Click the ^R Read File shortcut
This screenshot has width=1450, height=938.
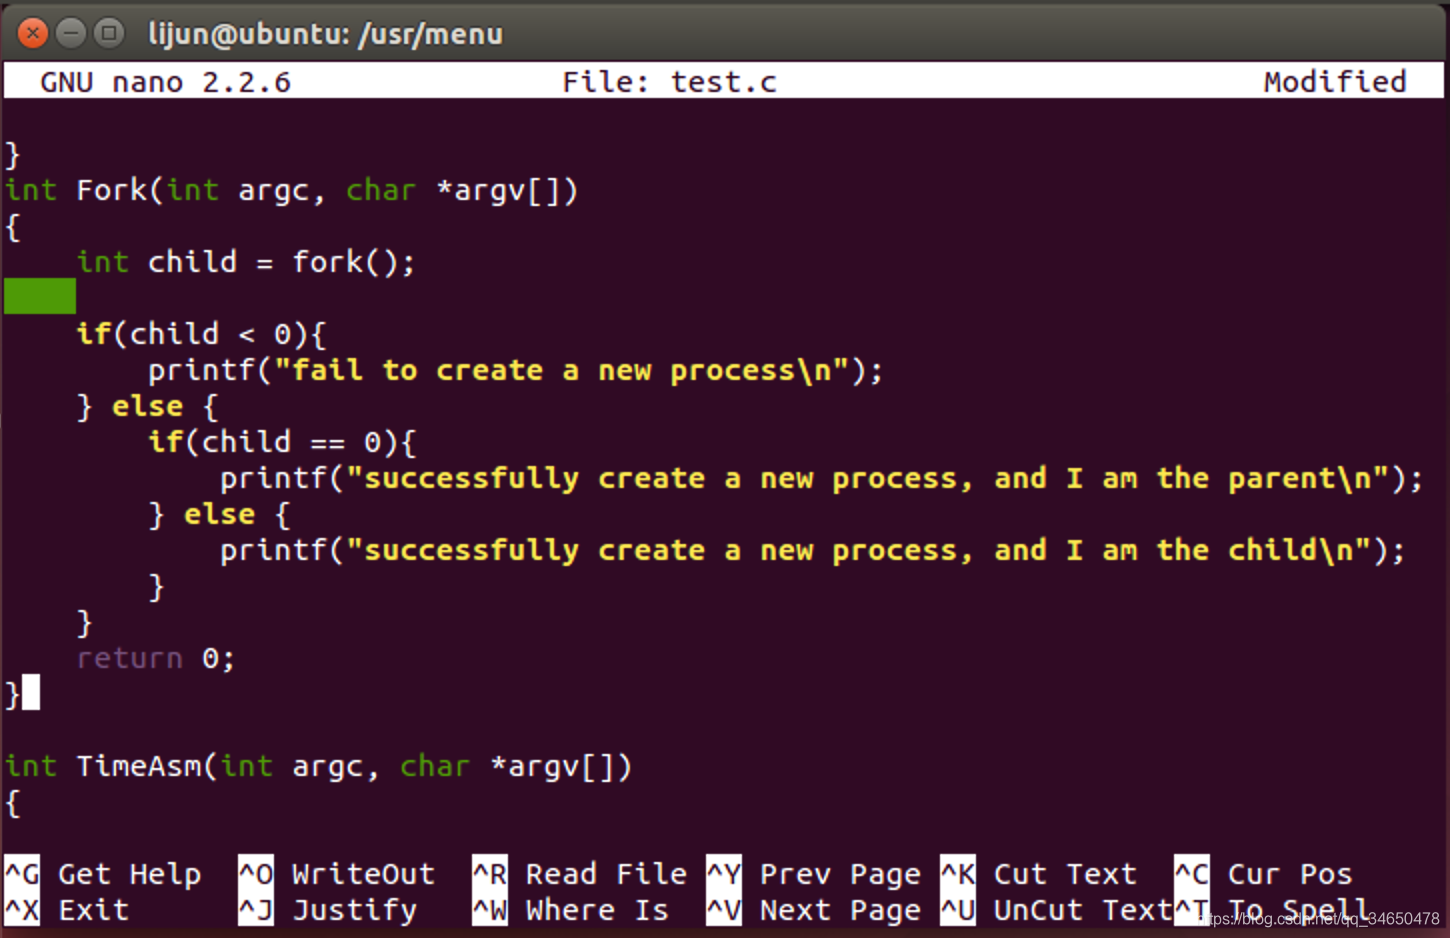click(x=580, y=874)
